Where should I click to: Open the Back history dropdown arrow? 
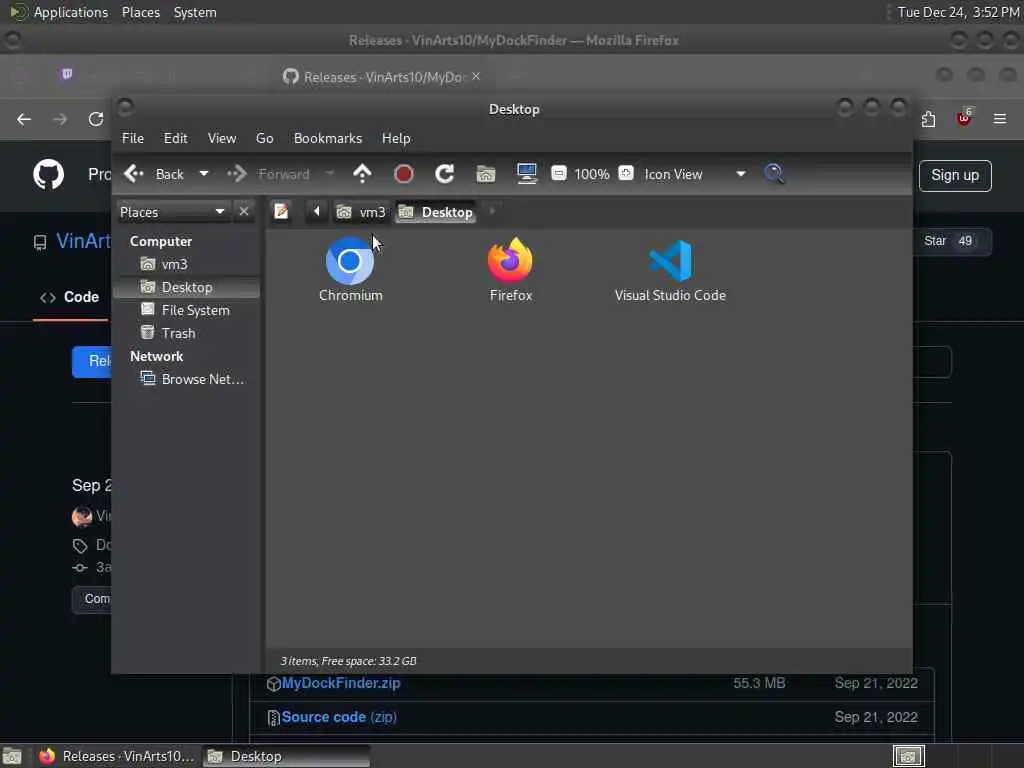point(204,174)
